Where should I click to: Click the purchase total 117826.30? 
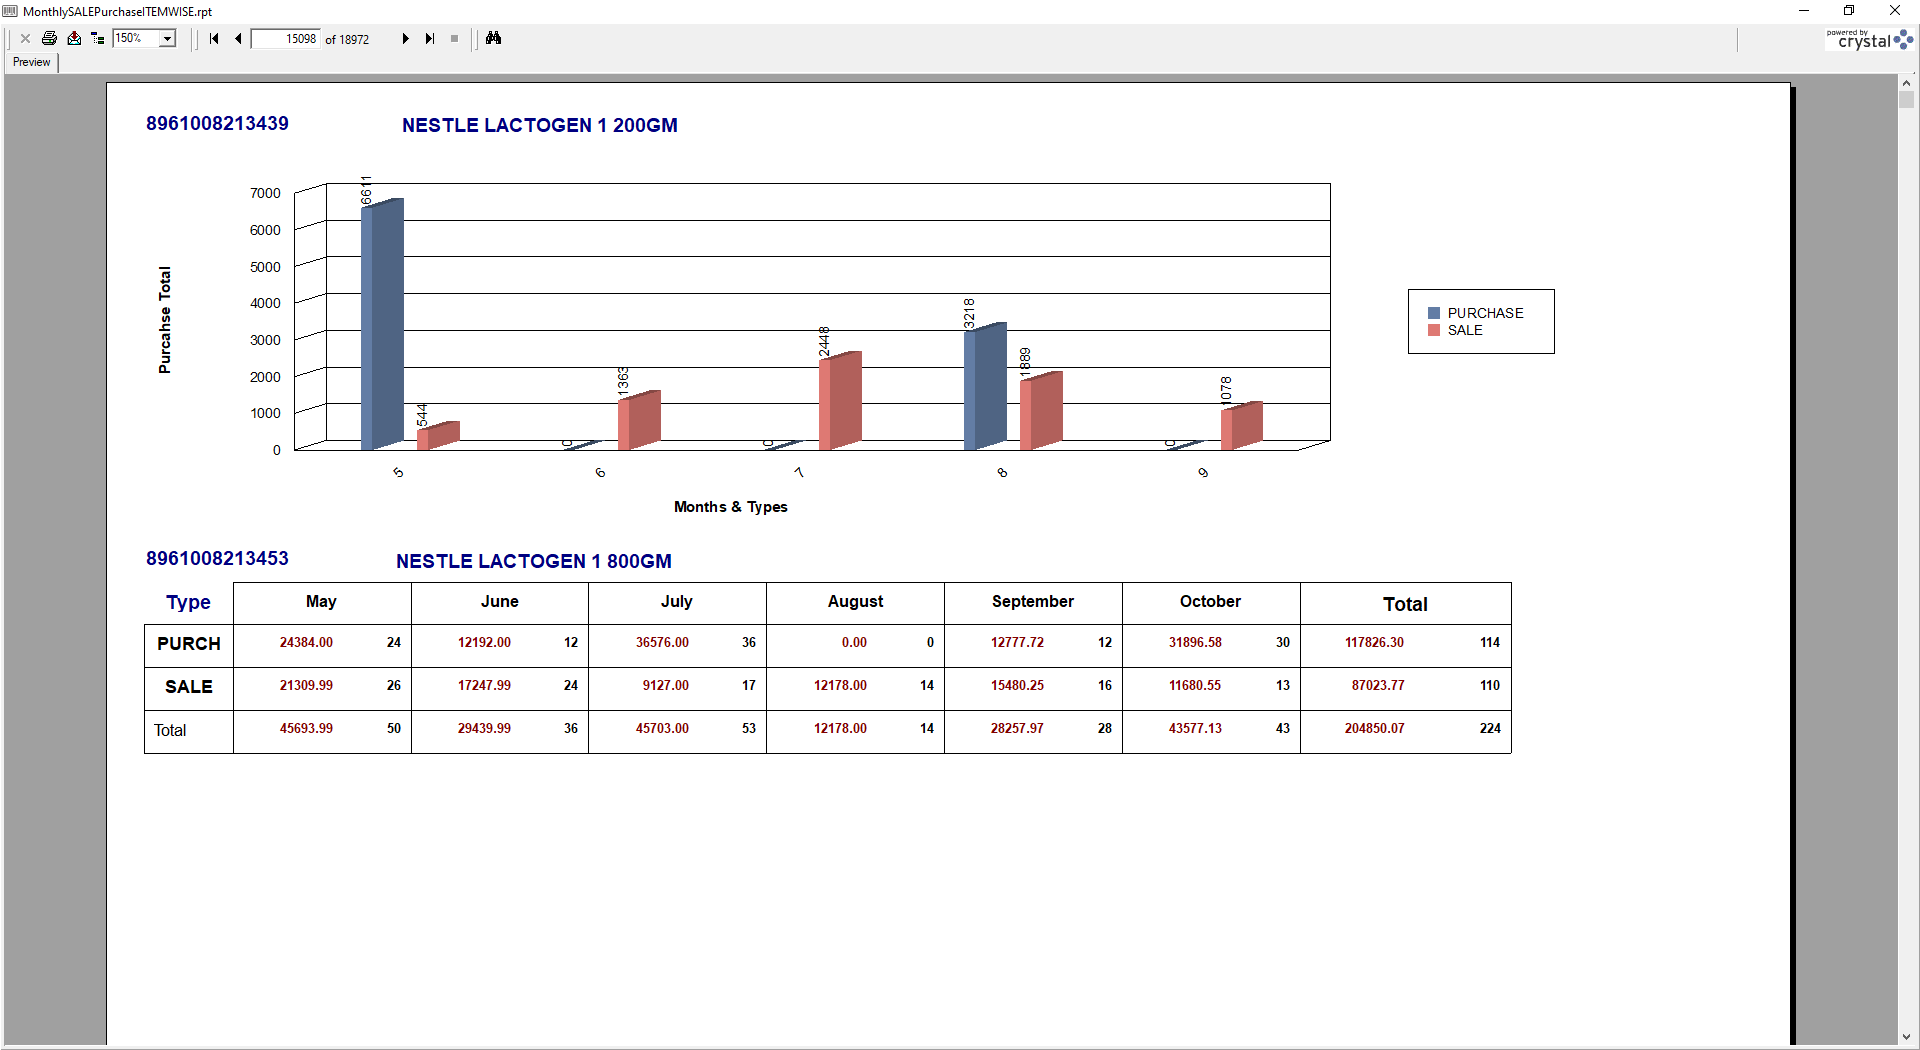point(1374,643)
